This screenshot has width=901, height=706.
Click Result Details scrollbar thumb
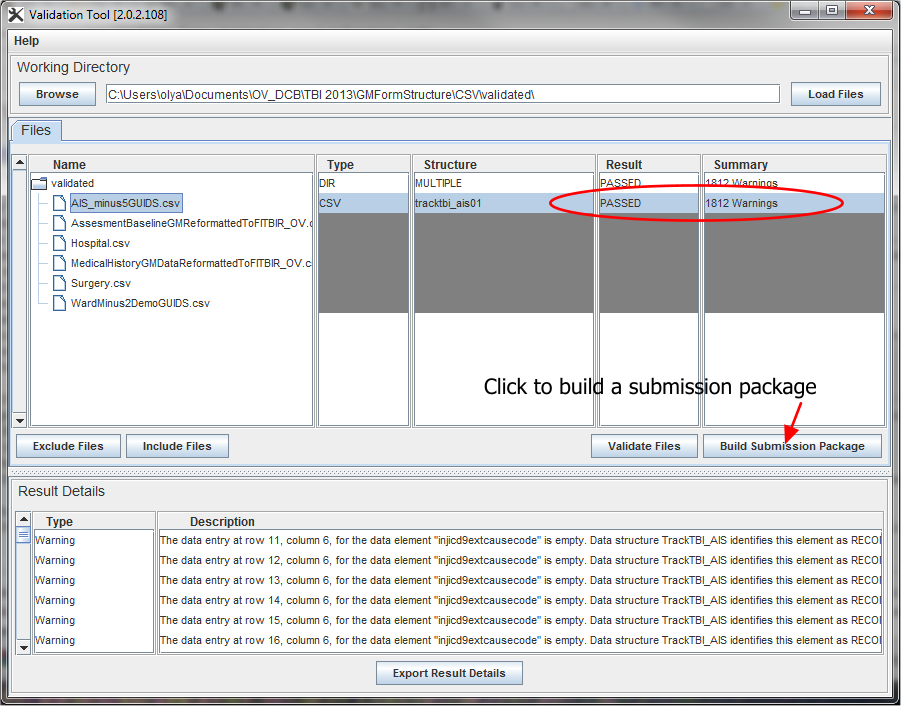pos(23,535)
